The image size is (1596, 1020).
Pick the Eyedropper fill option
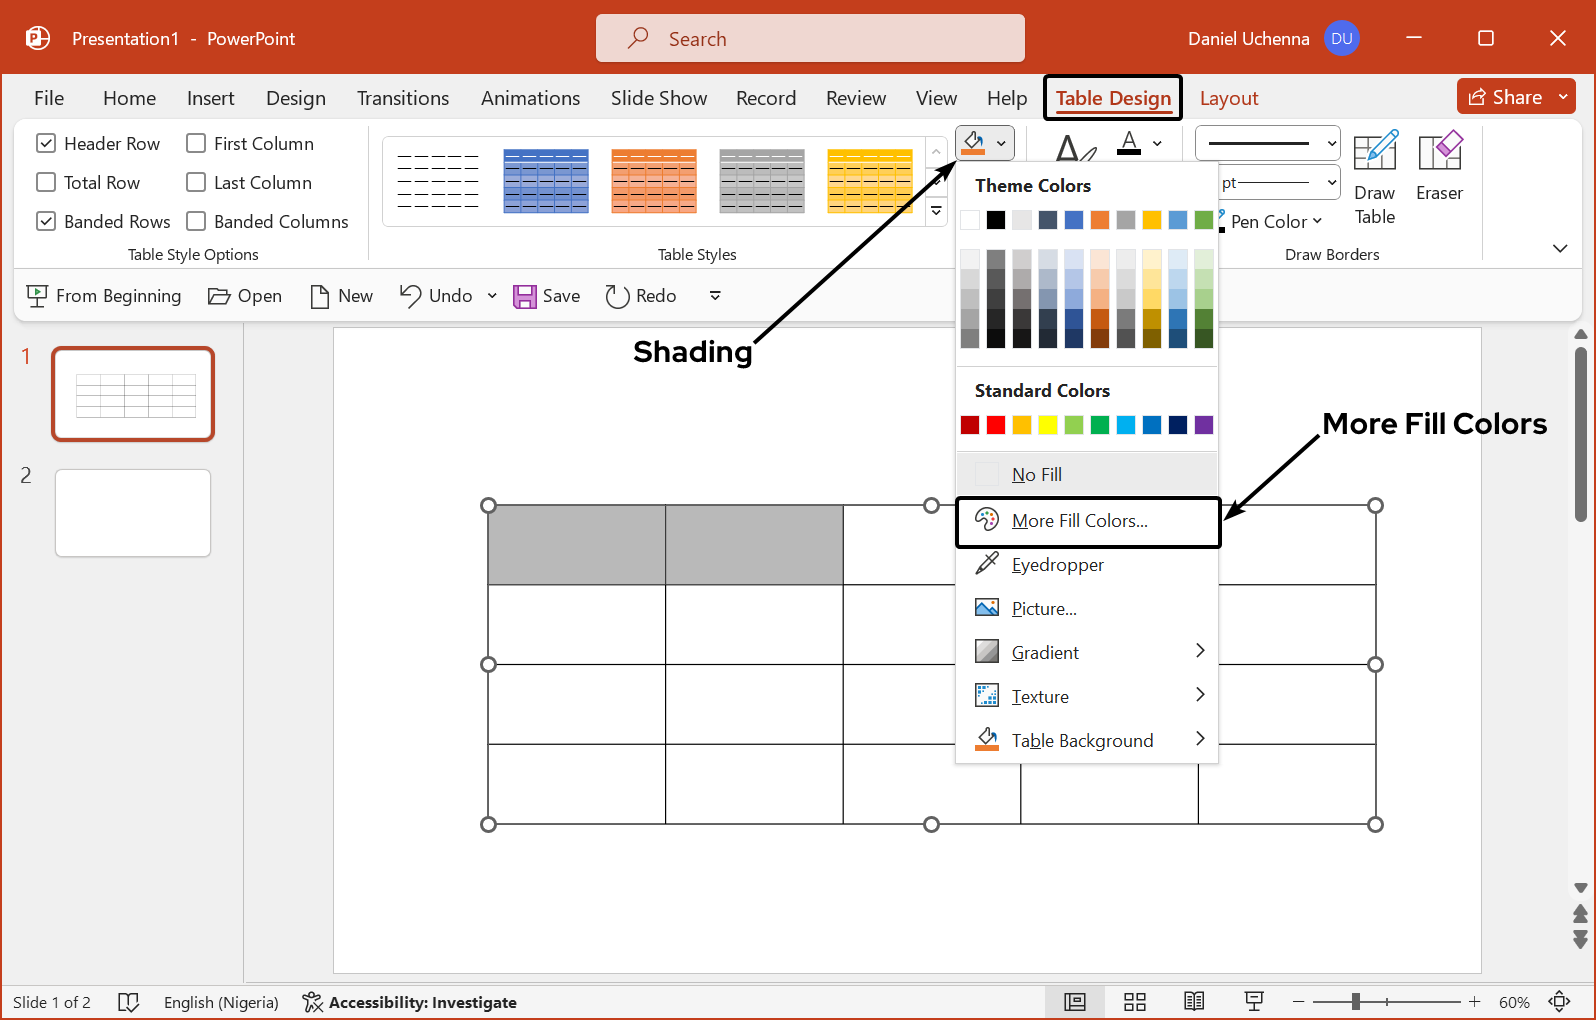click(x=1057, y=565)
